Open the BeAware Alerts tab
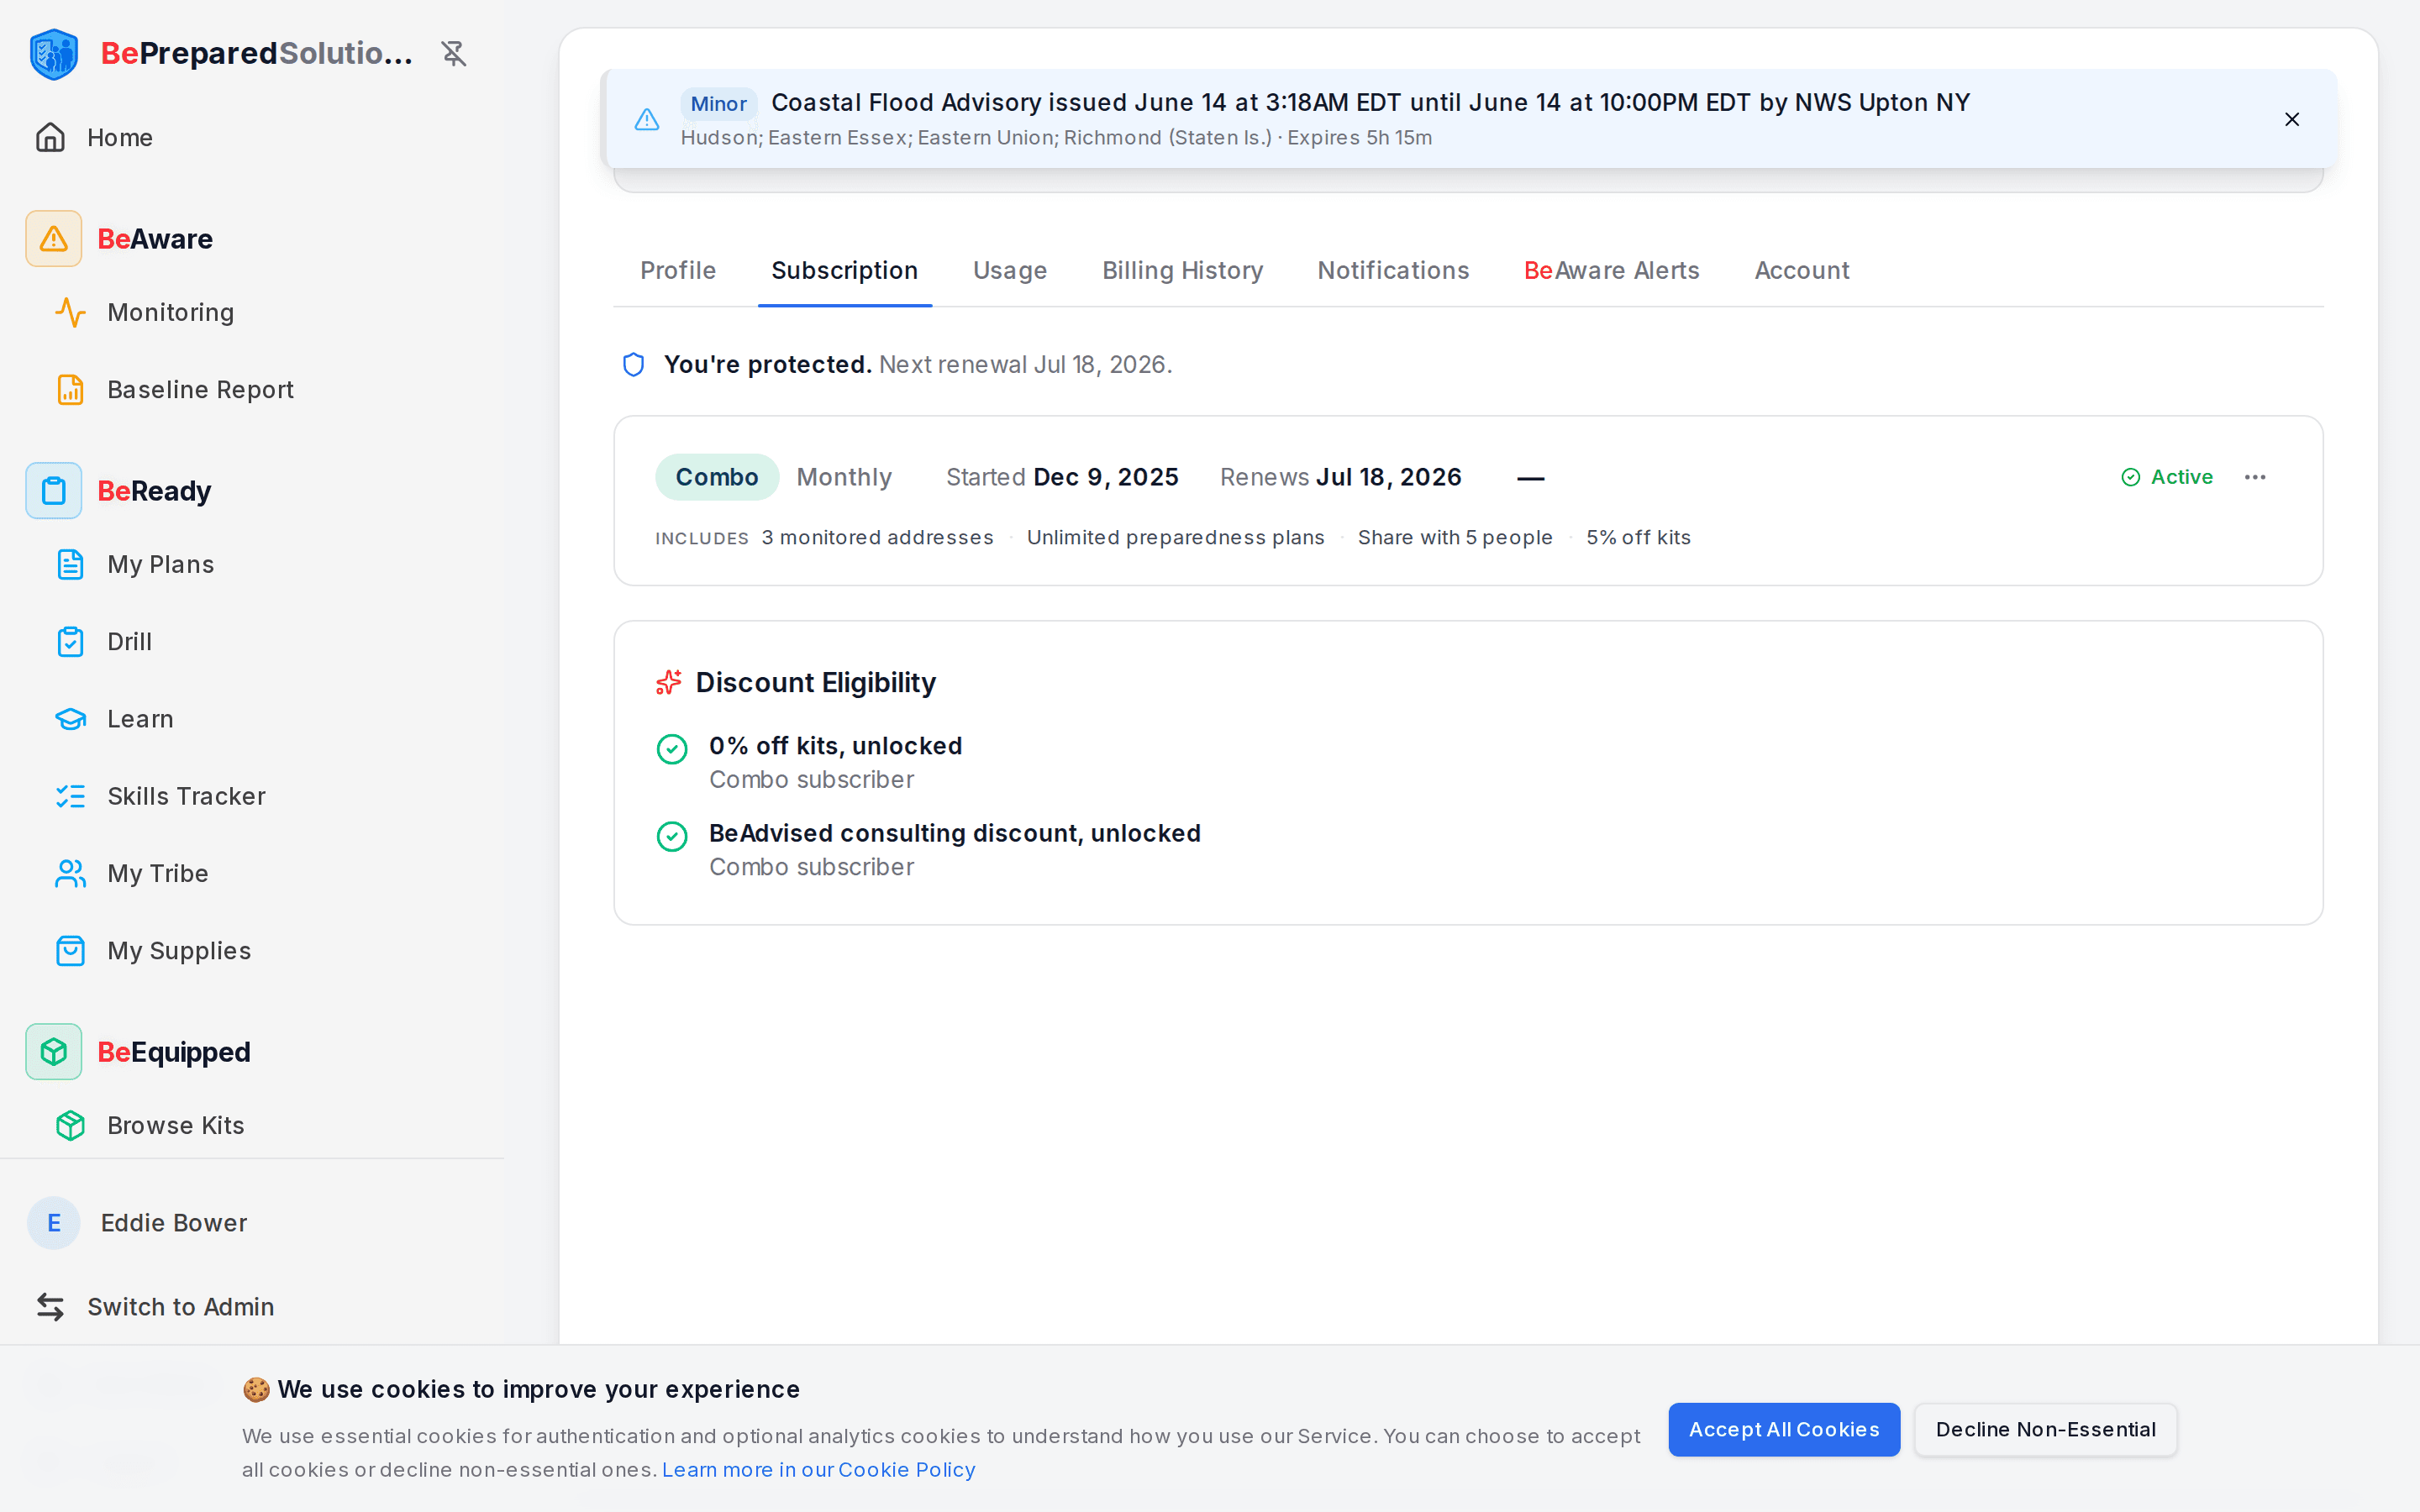 (1611, 270)
